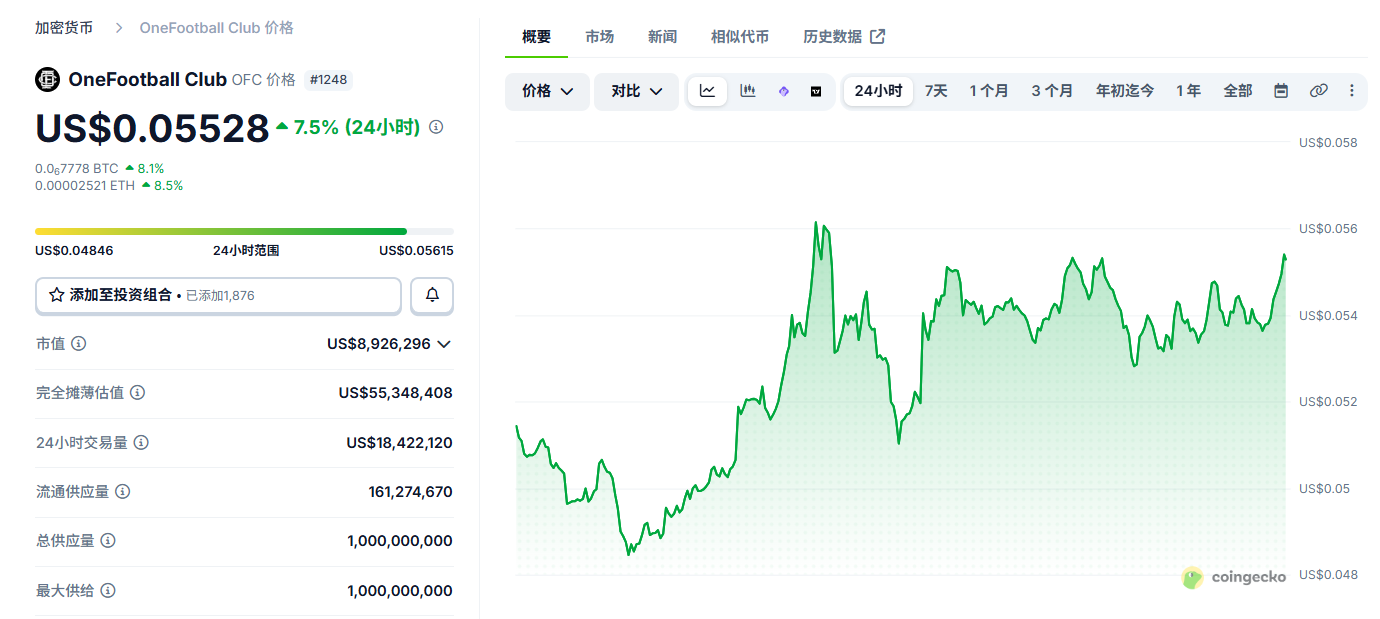Click external link icon beside 历史数据
Screen dimensions: 1380x619
pos(878,36)
